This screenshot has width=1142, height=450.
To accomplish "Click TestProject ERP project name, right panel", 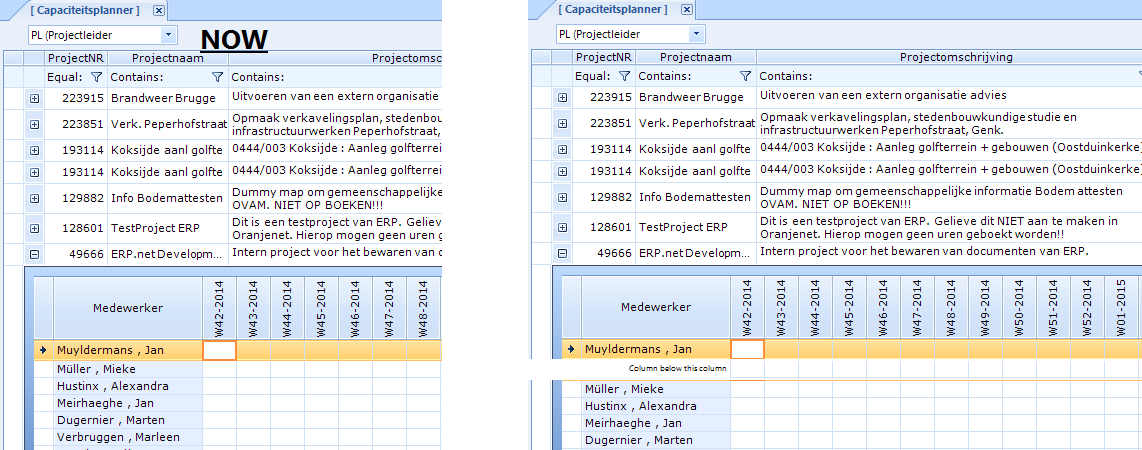I will tap(683, 227).
